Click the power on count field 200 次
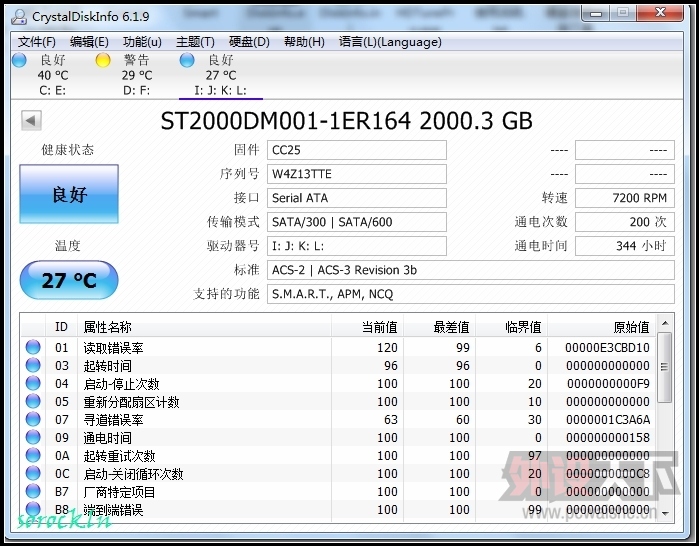699x546 pixels. 625,222
